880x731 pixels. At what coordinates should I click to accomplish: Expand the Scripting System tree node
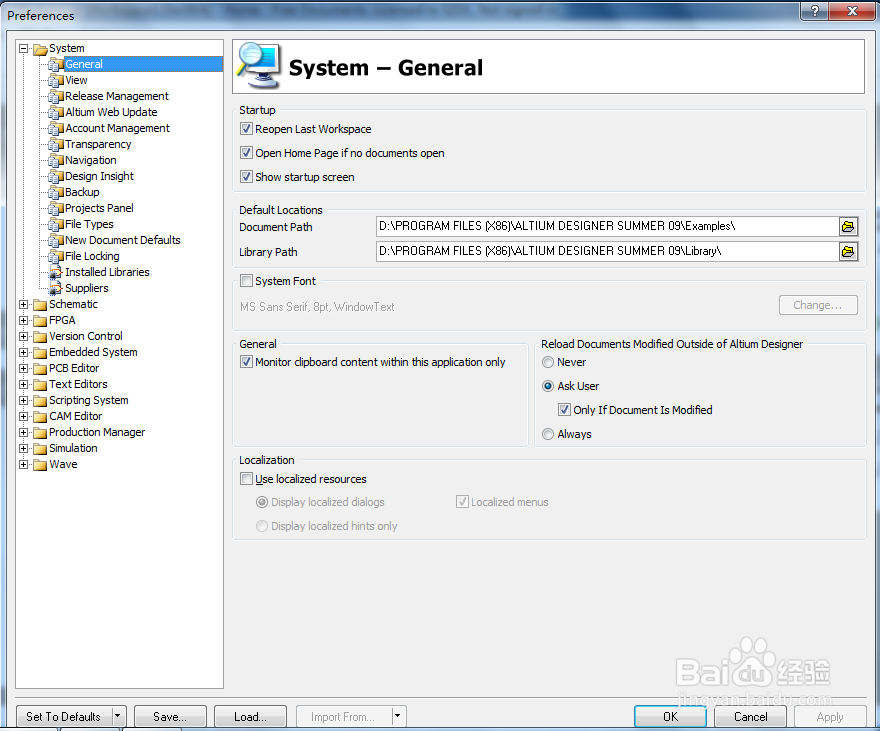point(24,401)
